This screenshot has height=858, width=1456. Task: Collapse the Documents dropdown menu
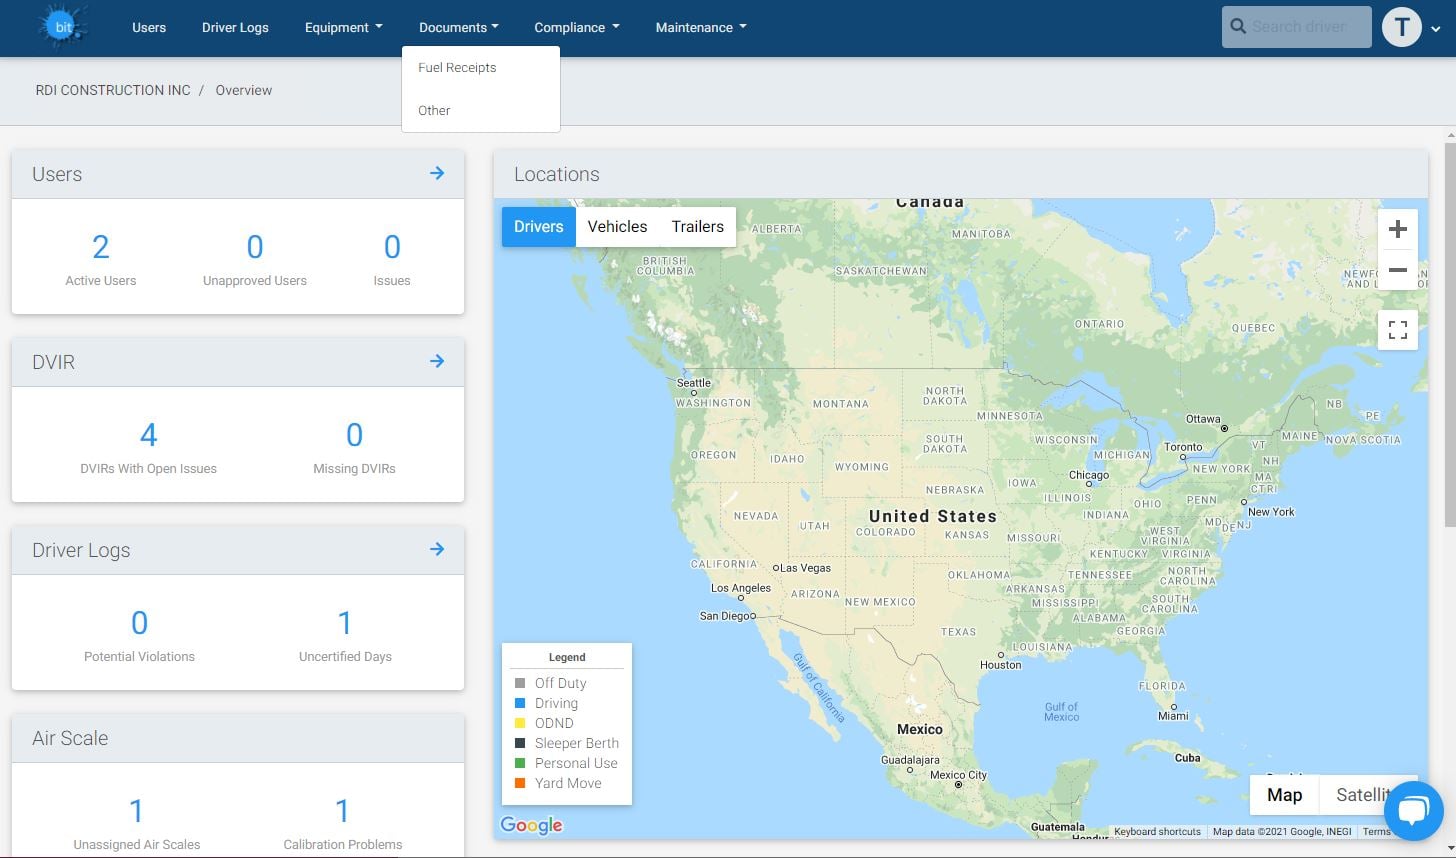tap(459, 27)
